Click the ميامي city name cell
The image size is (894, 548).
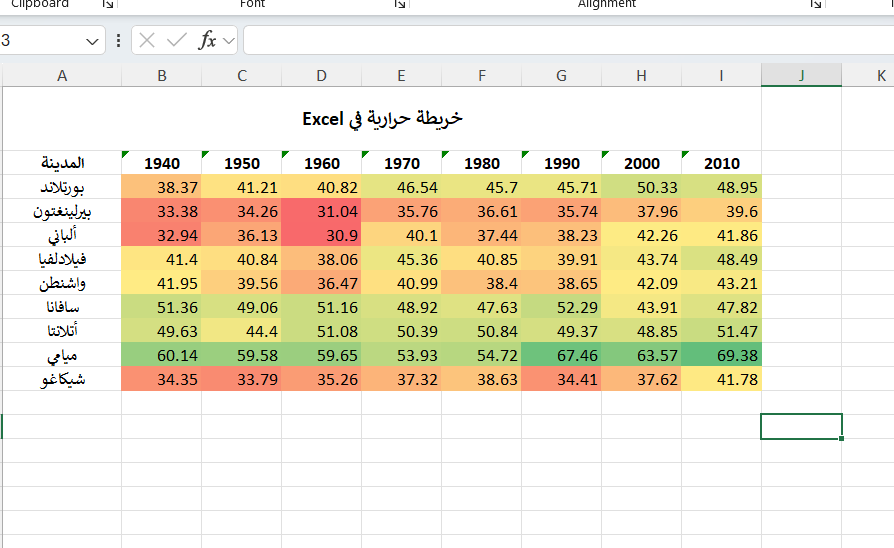click(x=62, y=355)
